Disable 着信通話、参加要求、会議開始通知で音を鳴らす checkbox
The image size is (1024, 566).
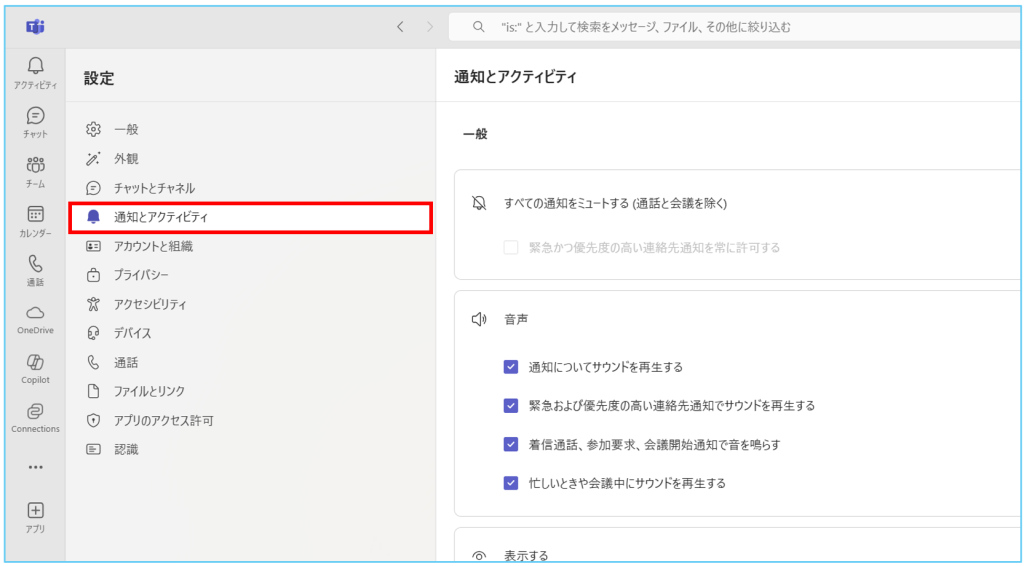tap(510, 444)
